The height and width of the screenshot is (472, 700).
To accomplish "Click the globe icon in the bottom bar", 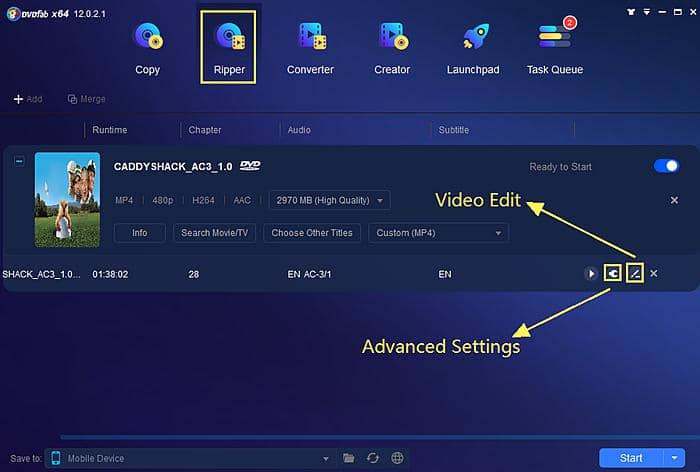I will click(x=397, y=458).
